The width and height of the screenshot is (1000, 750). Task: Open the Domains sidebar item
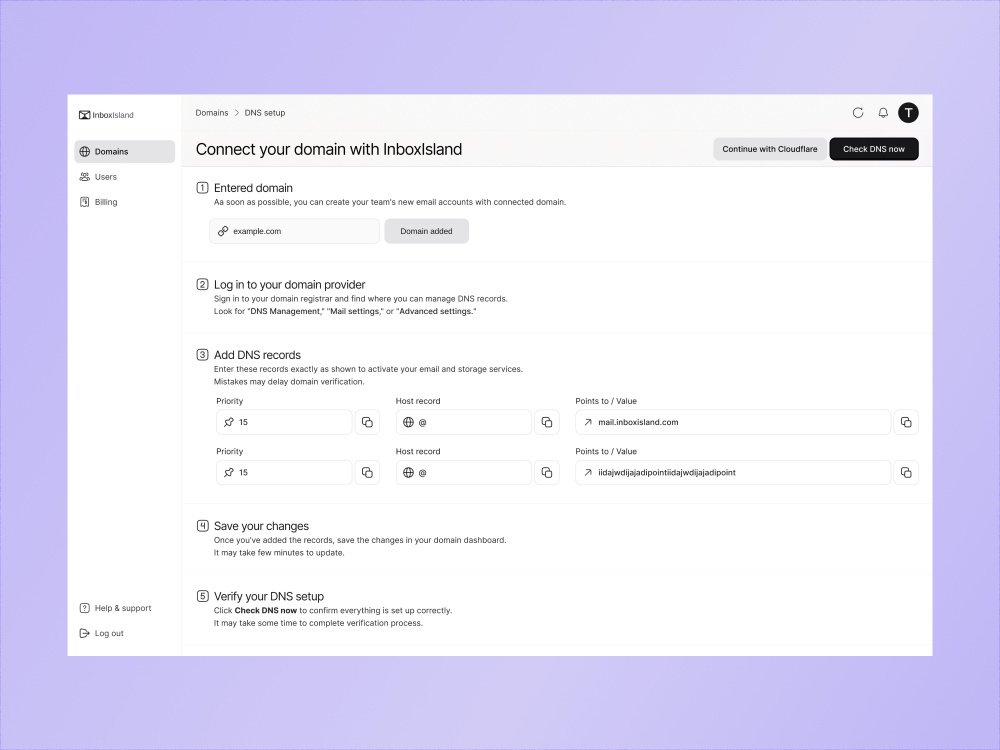(x=124, y=152)
